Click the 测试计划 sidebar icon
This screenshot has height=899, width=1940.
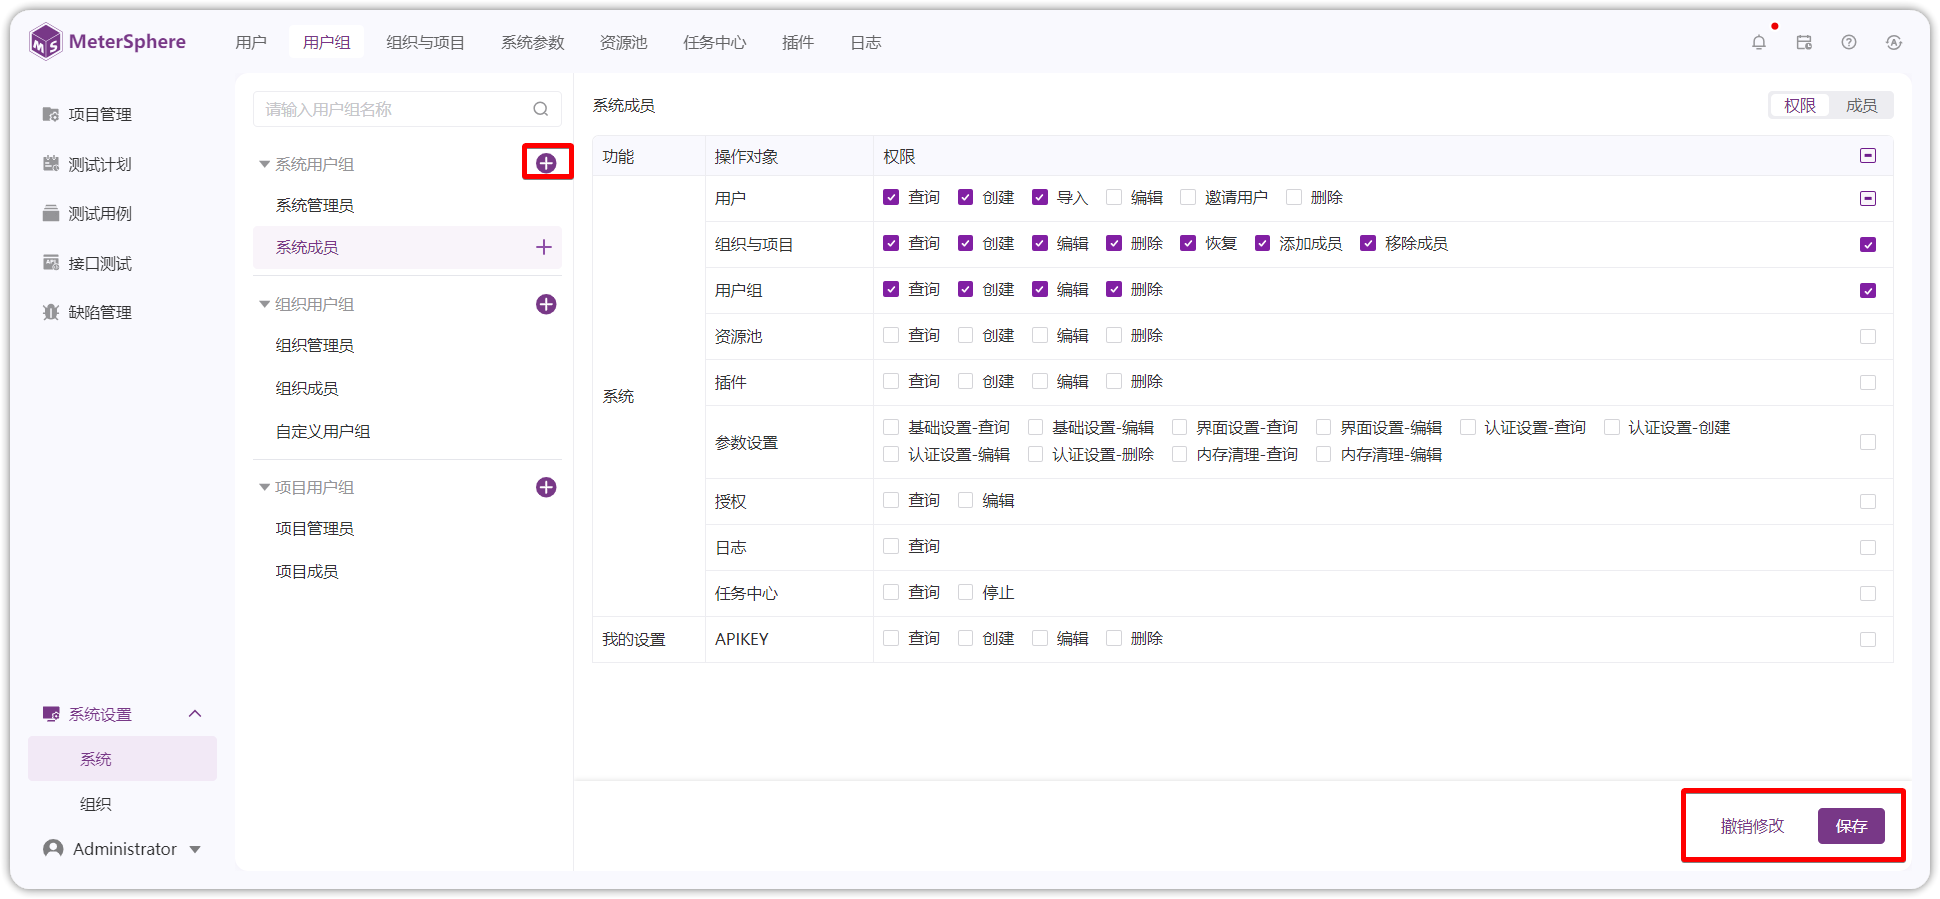51,163
